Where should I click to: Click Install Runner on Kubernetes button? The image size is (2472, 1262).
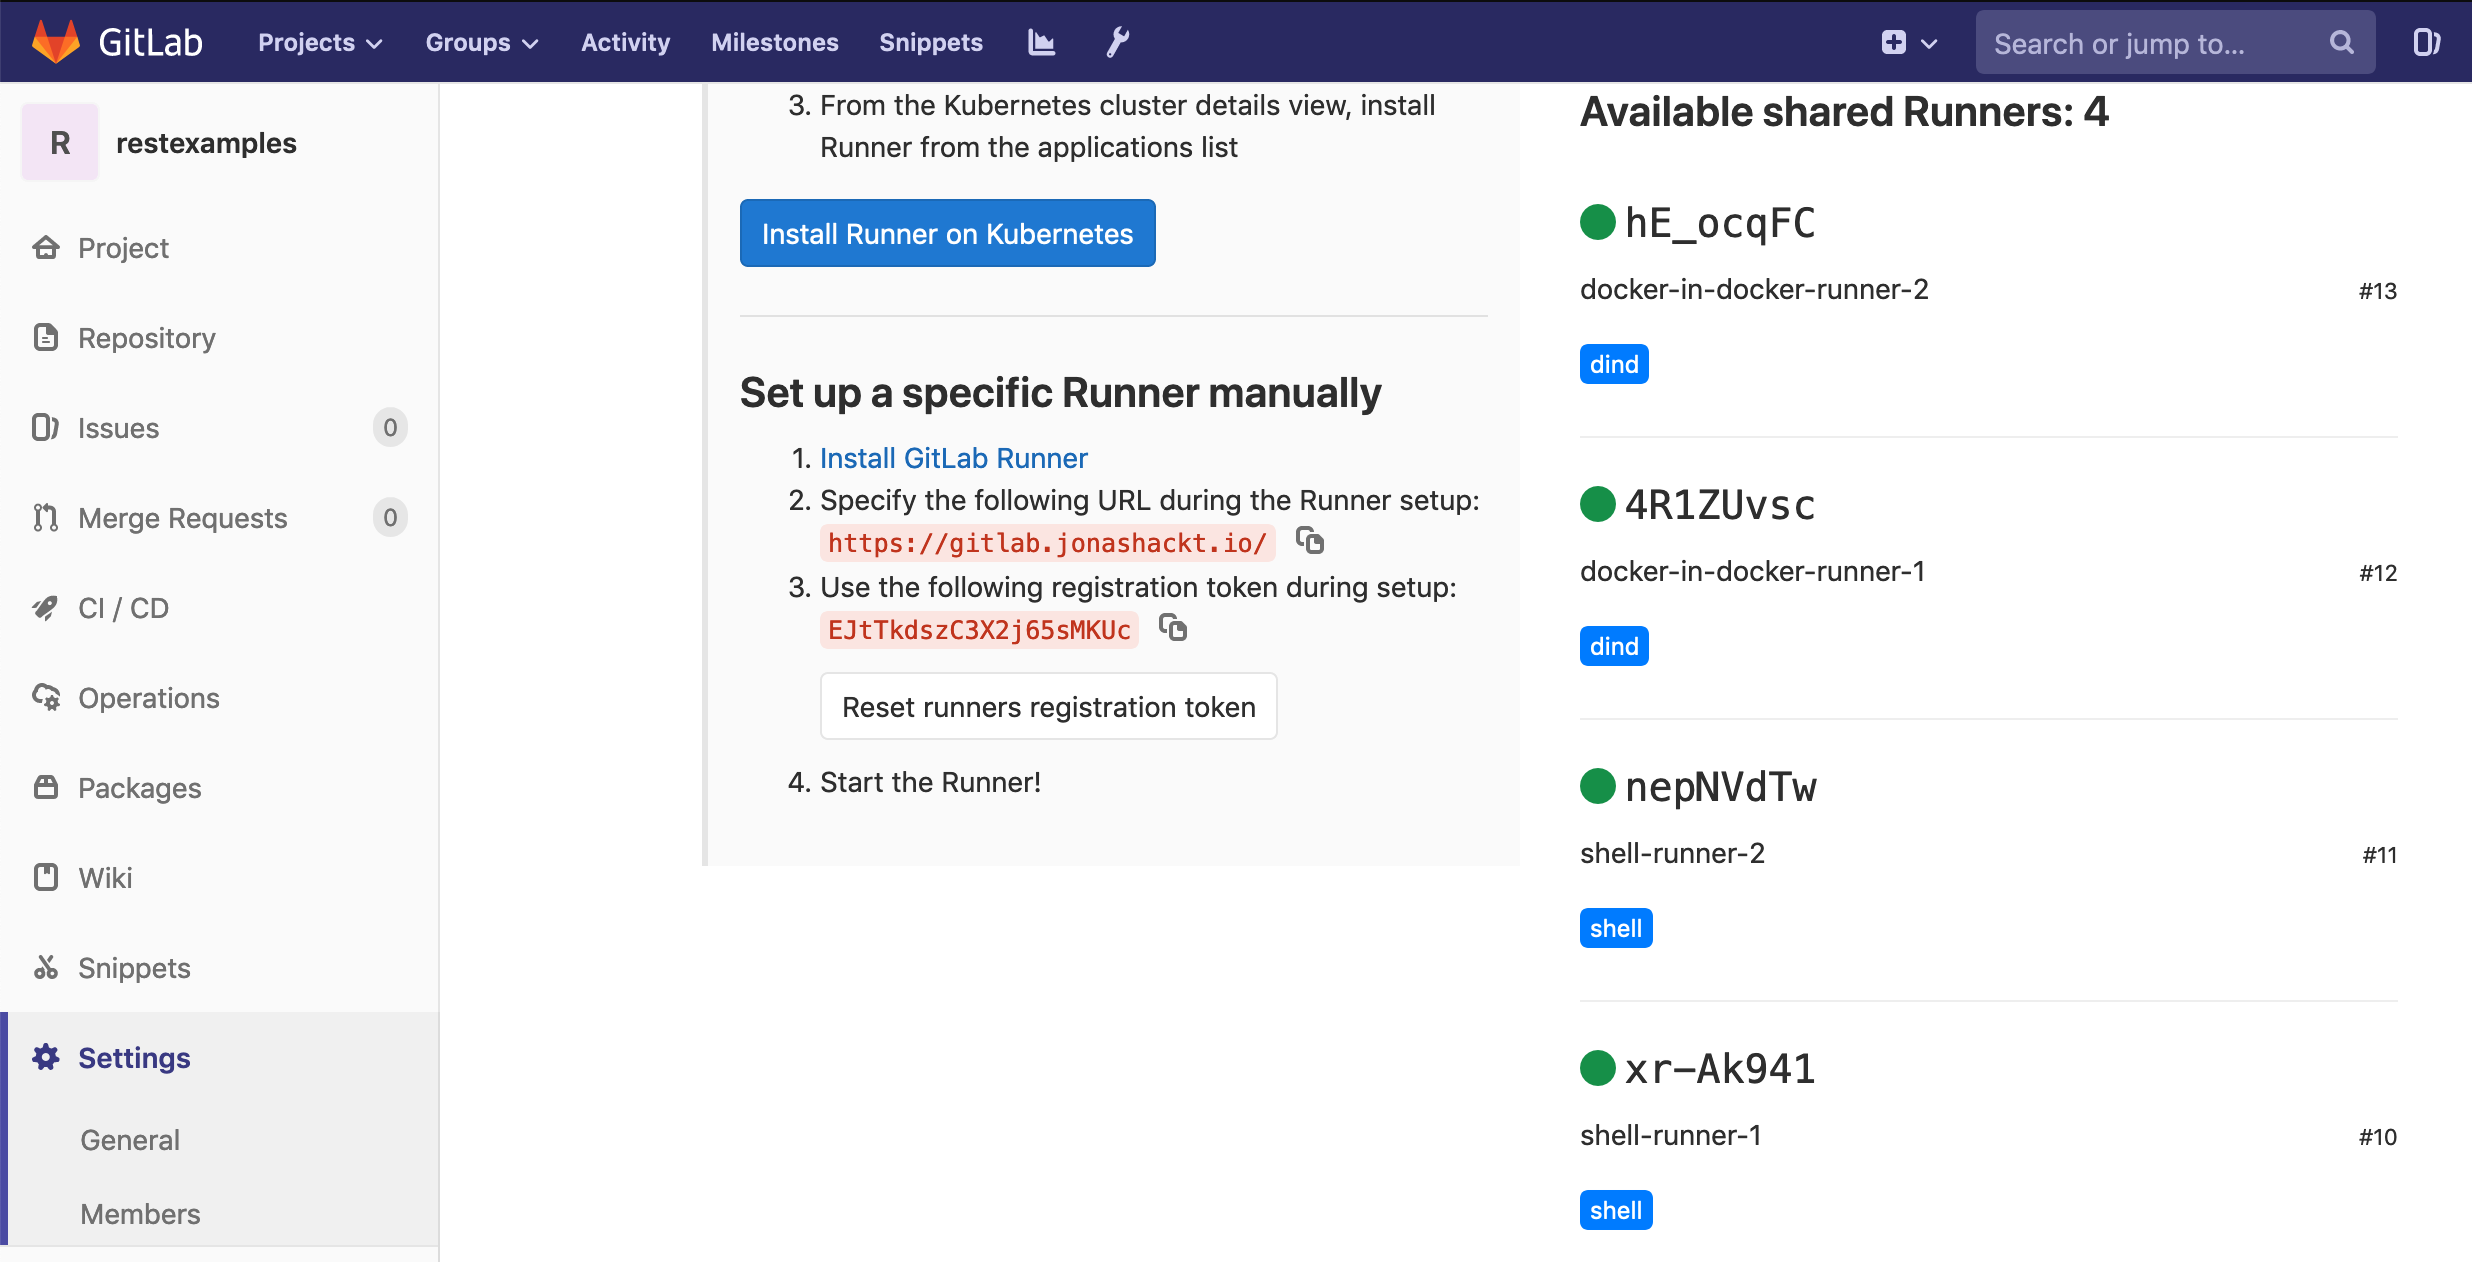click(947, 233)
